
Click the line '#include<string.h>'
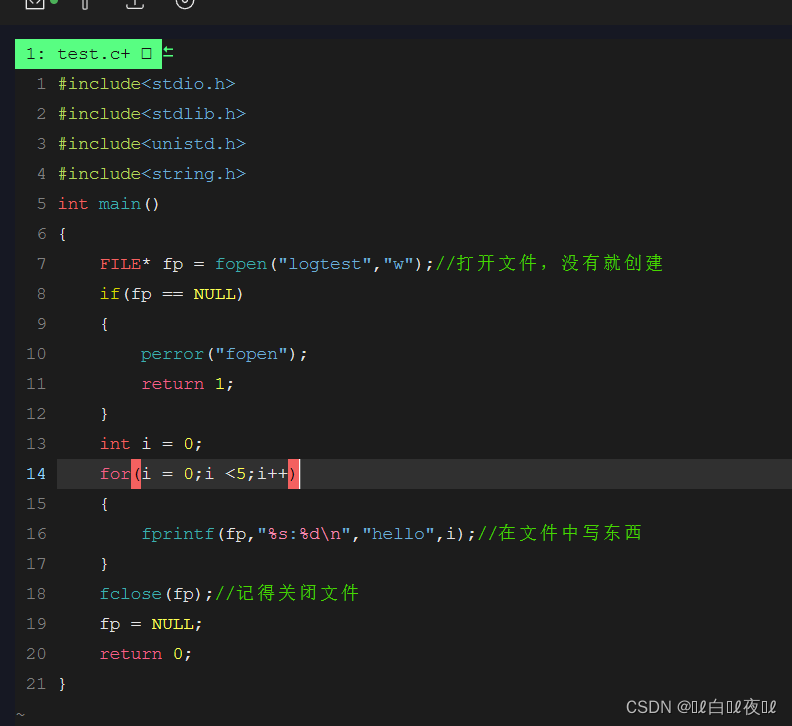[152, 174]
